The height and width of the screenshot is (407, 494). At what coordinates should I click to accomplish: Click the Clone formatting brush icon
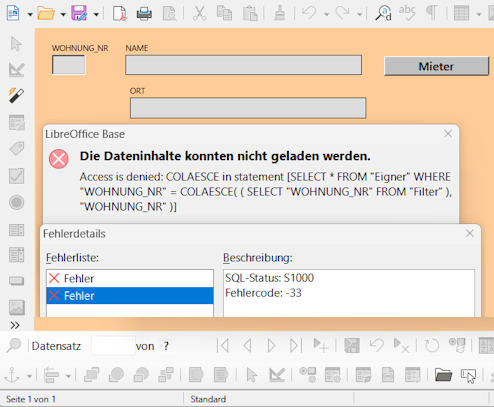coord(279,13)
